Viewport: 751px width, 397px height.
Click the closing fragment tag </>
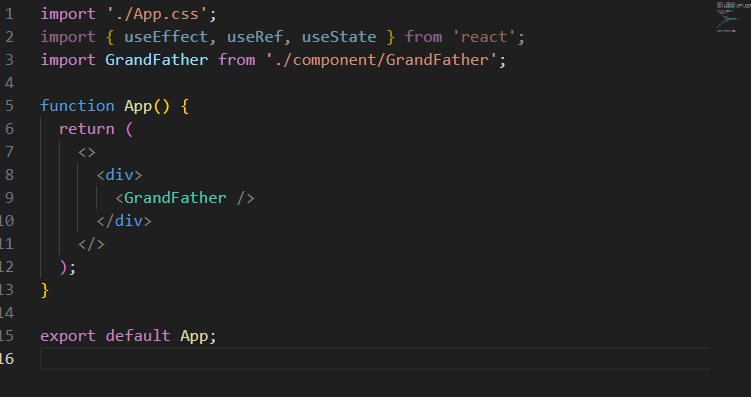91,244
